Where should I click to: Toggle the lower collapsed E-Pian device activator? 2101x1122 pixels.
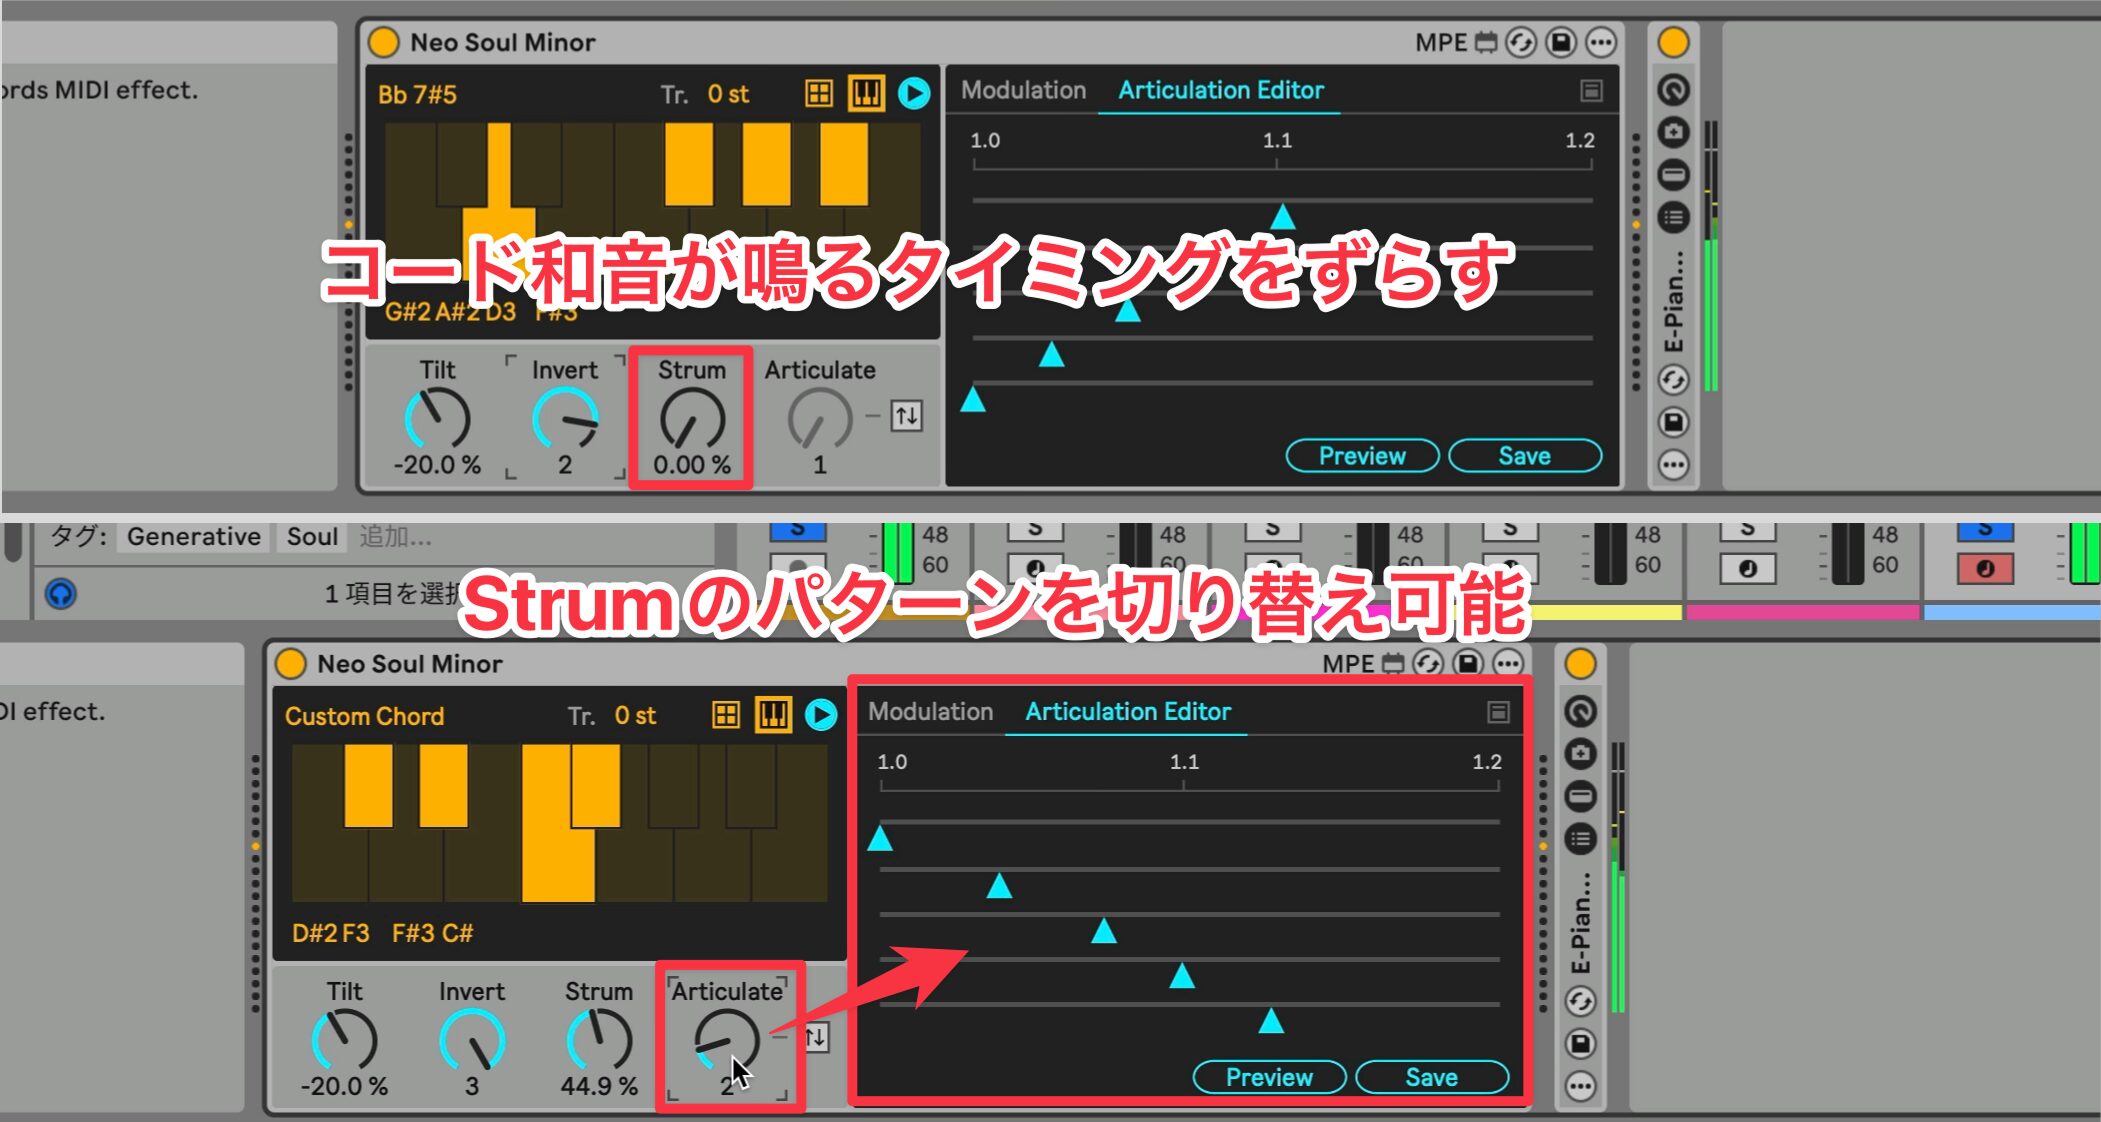(1580, 664)
